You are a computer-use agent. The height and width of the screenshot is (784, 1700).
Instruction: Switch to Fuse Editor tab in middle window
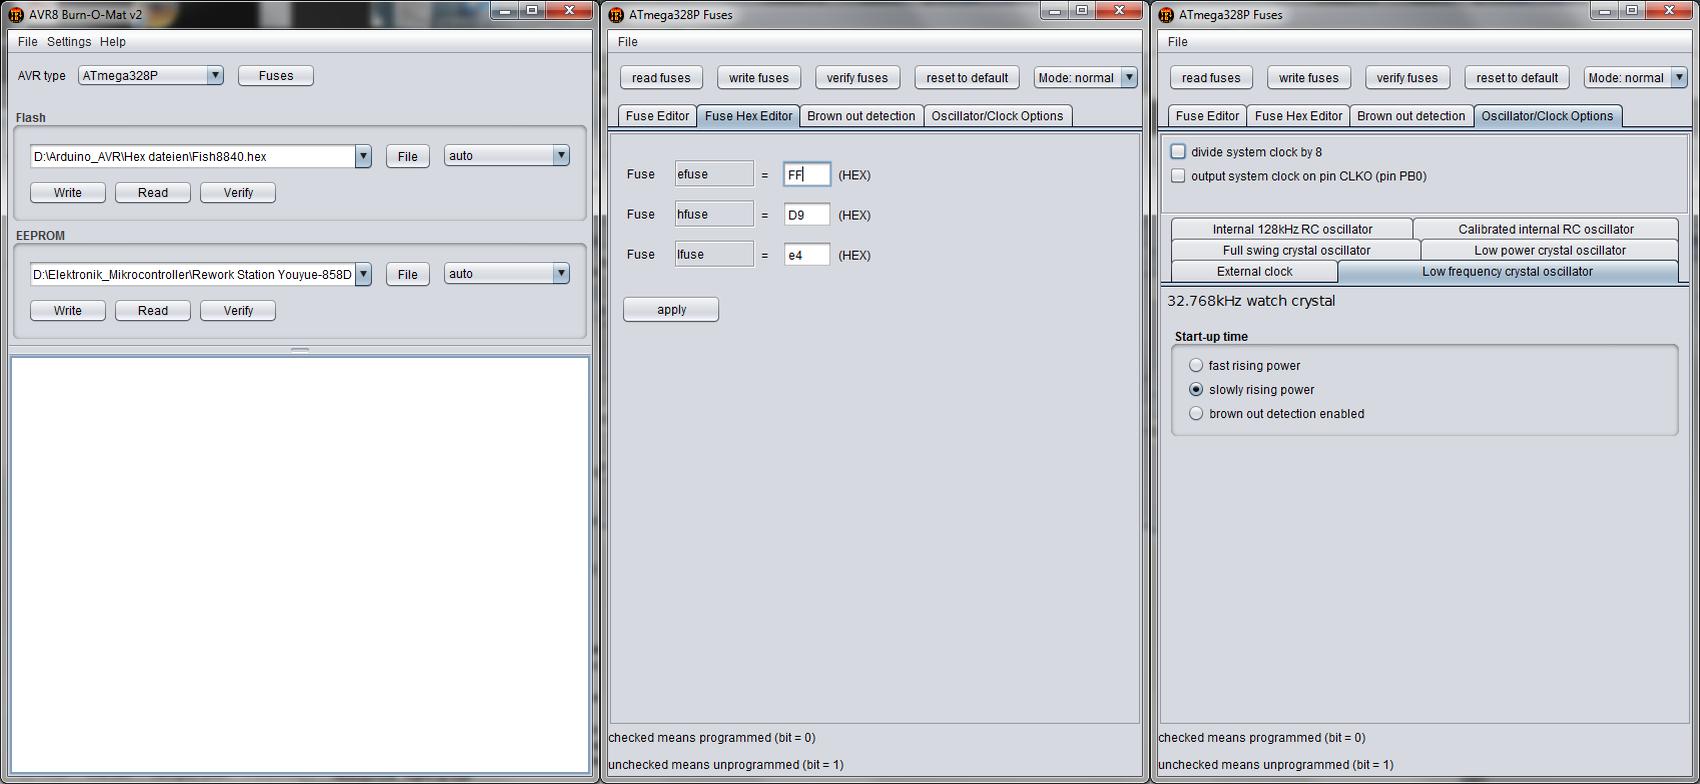[657, 116]
